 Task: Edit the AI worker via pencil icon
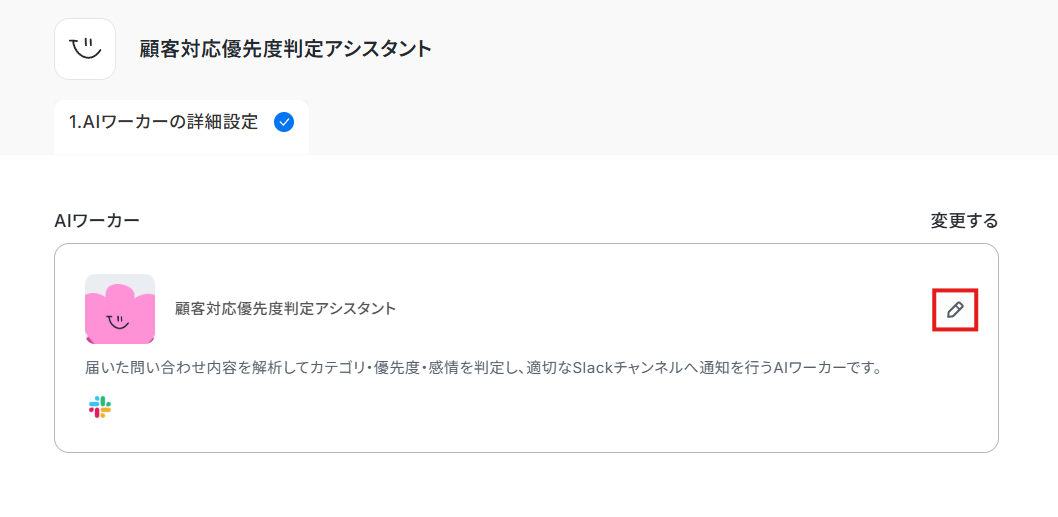[955, 310]
